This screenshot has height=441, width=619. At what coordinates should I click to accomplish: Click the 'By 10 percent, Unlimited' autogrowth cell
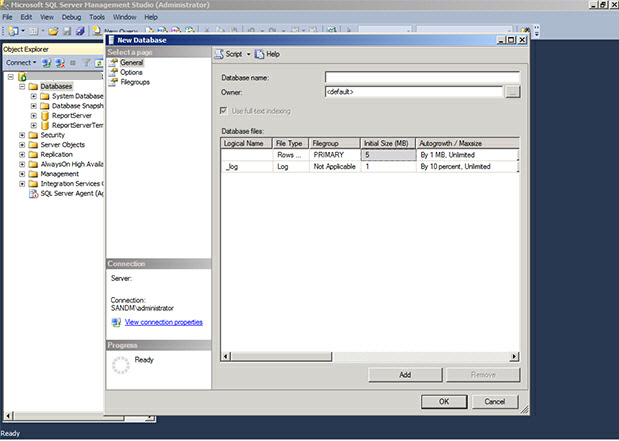tap(467, 167)
